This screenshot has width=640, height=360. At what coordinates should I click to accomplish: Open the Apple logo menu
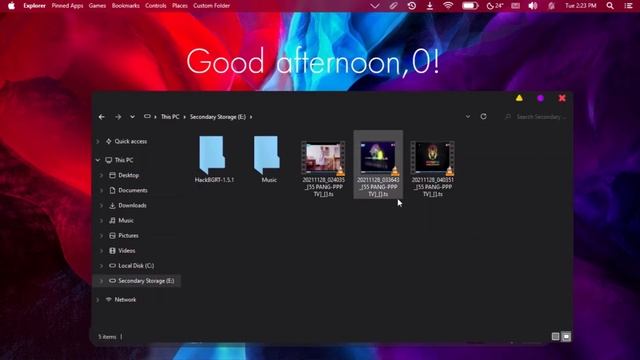tap(11, 6)
